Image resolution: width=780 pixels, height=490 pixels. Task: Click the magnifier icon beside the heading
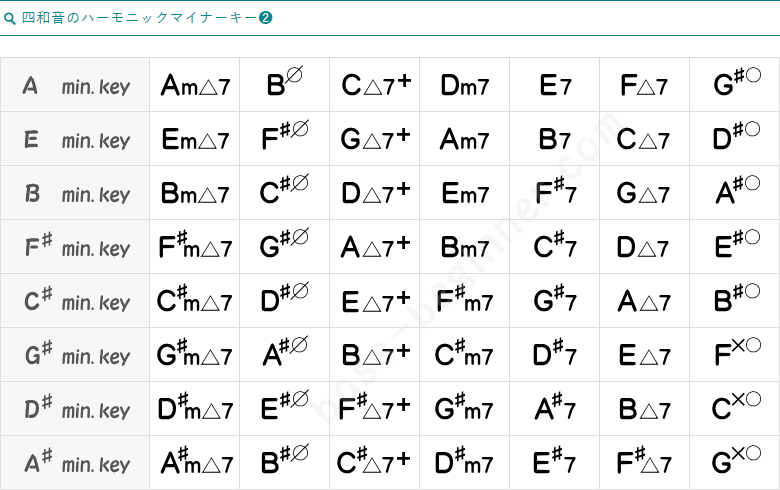pyautogui.click(x=10, y=18)
